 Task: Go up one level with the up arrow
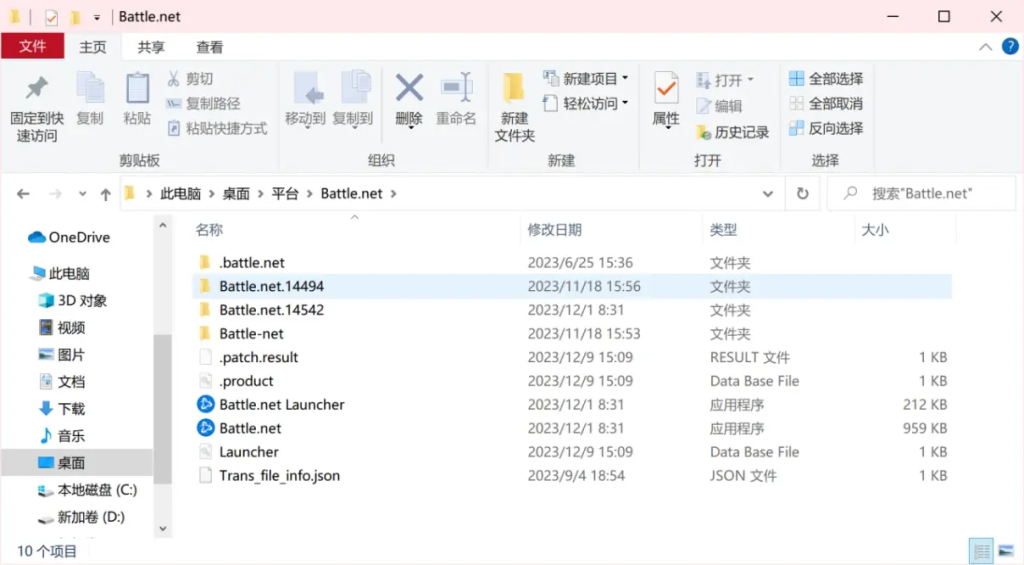[105, 194]
